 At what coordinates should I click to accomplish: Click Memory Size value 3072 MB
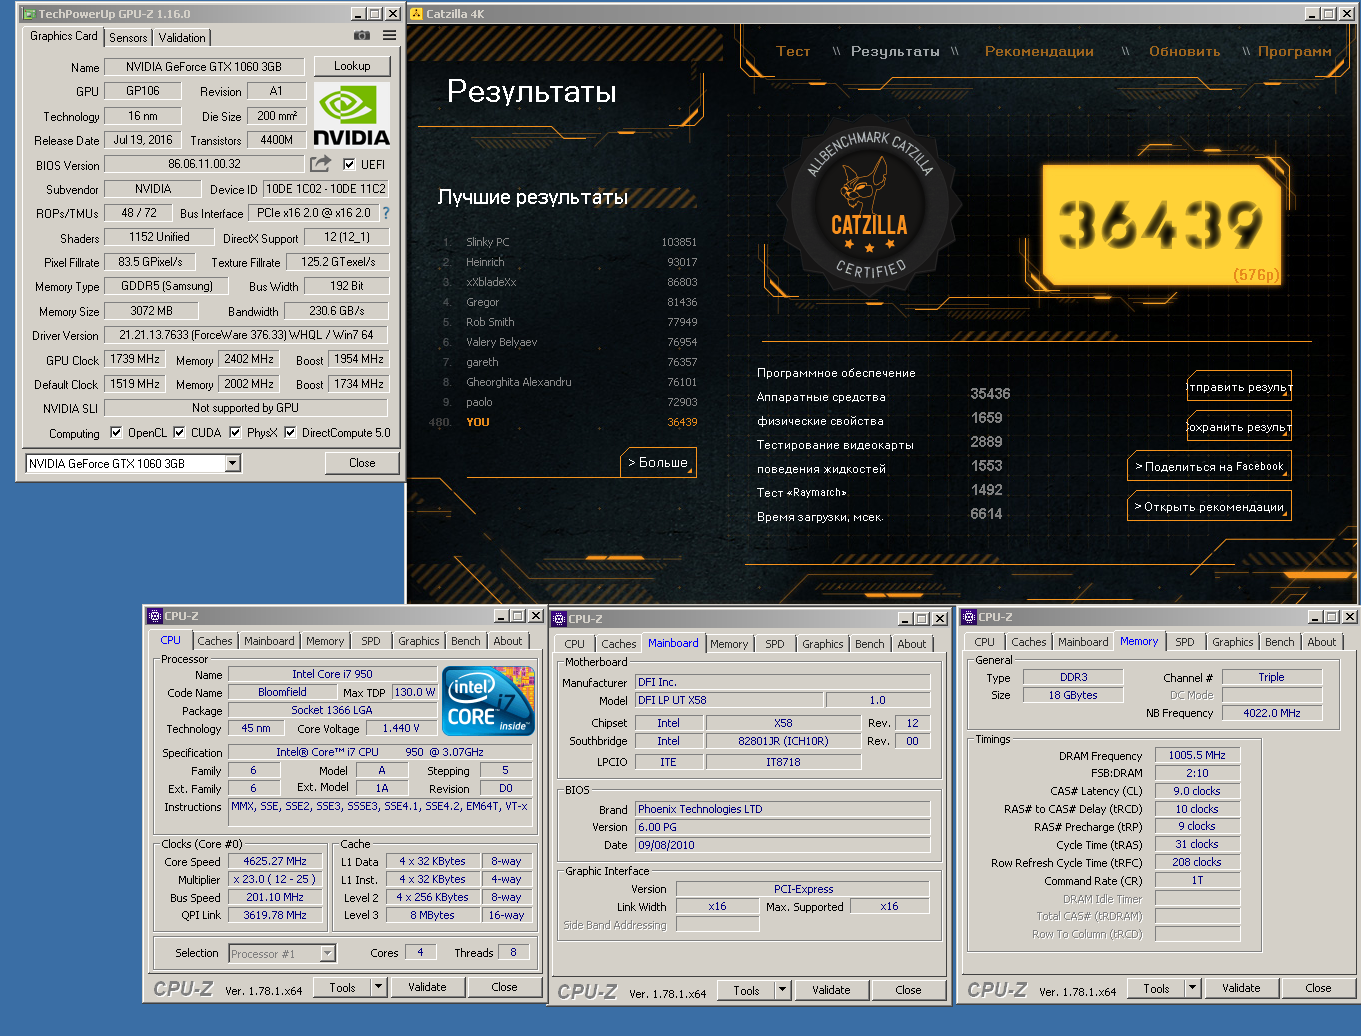(x=151, y=311)
